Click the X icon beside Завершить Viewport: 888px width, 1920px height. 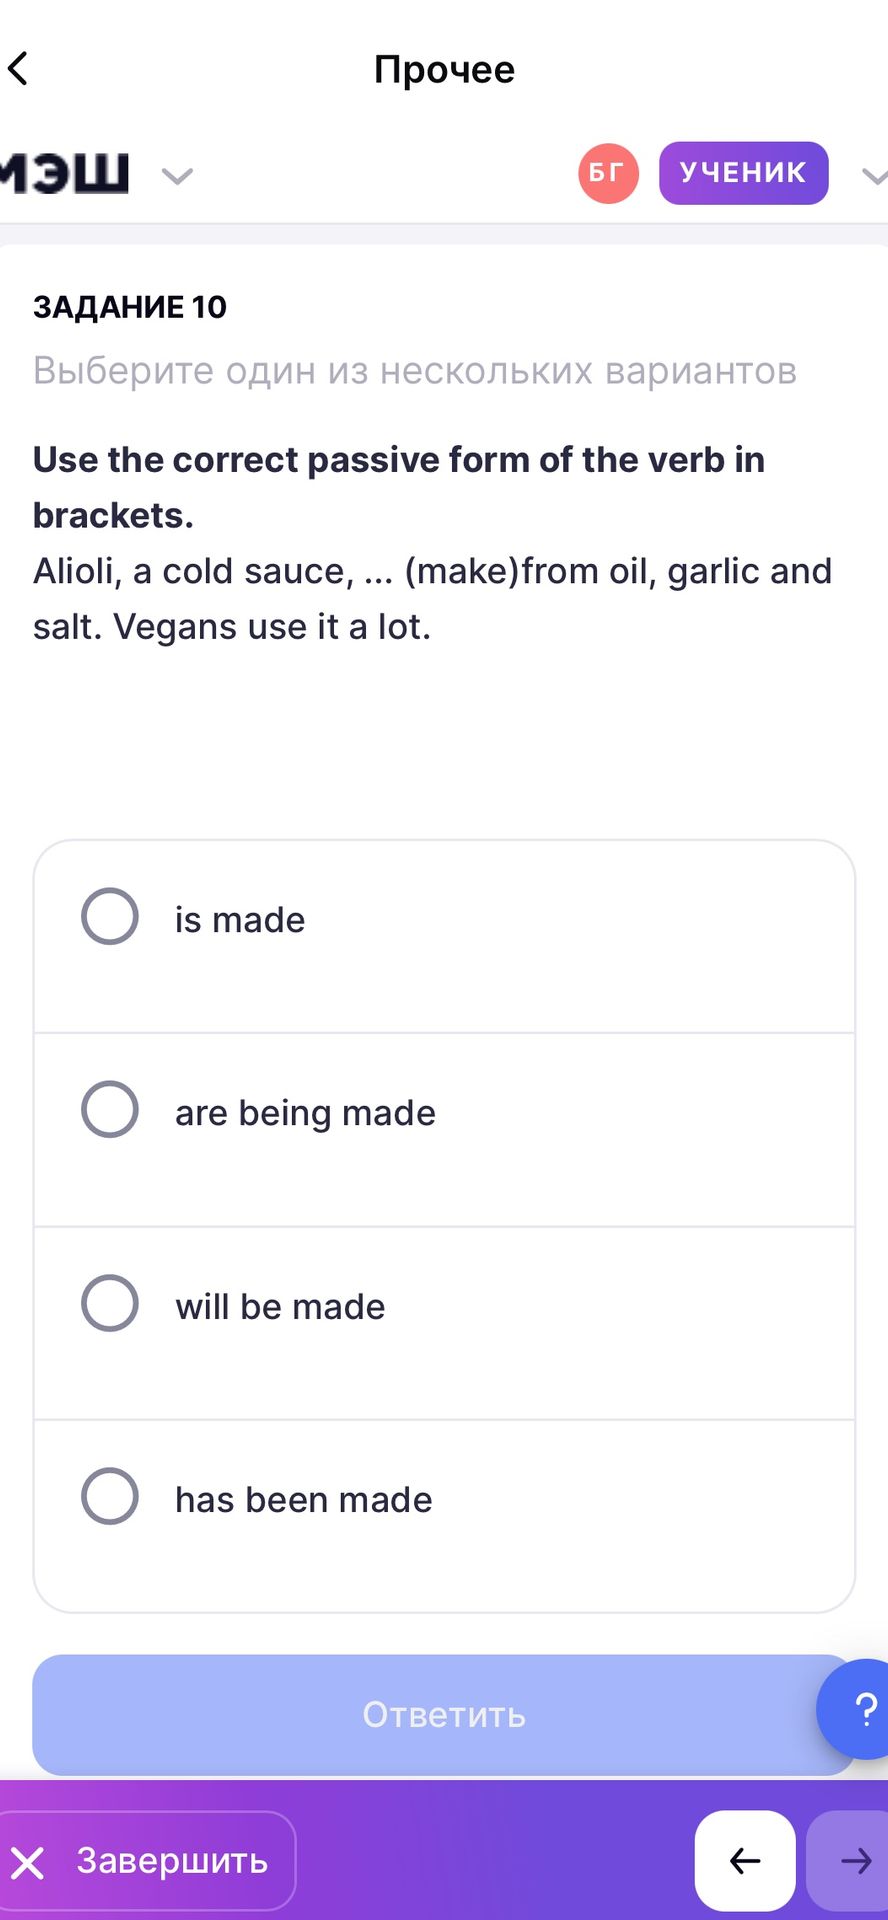point(28,1863)
